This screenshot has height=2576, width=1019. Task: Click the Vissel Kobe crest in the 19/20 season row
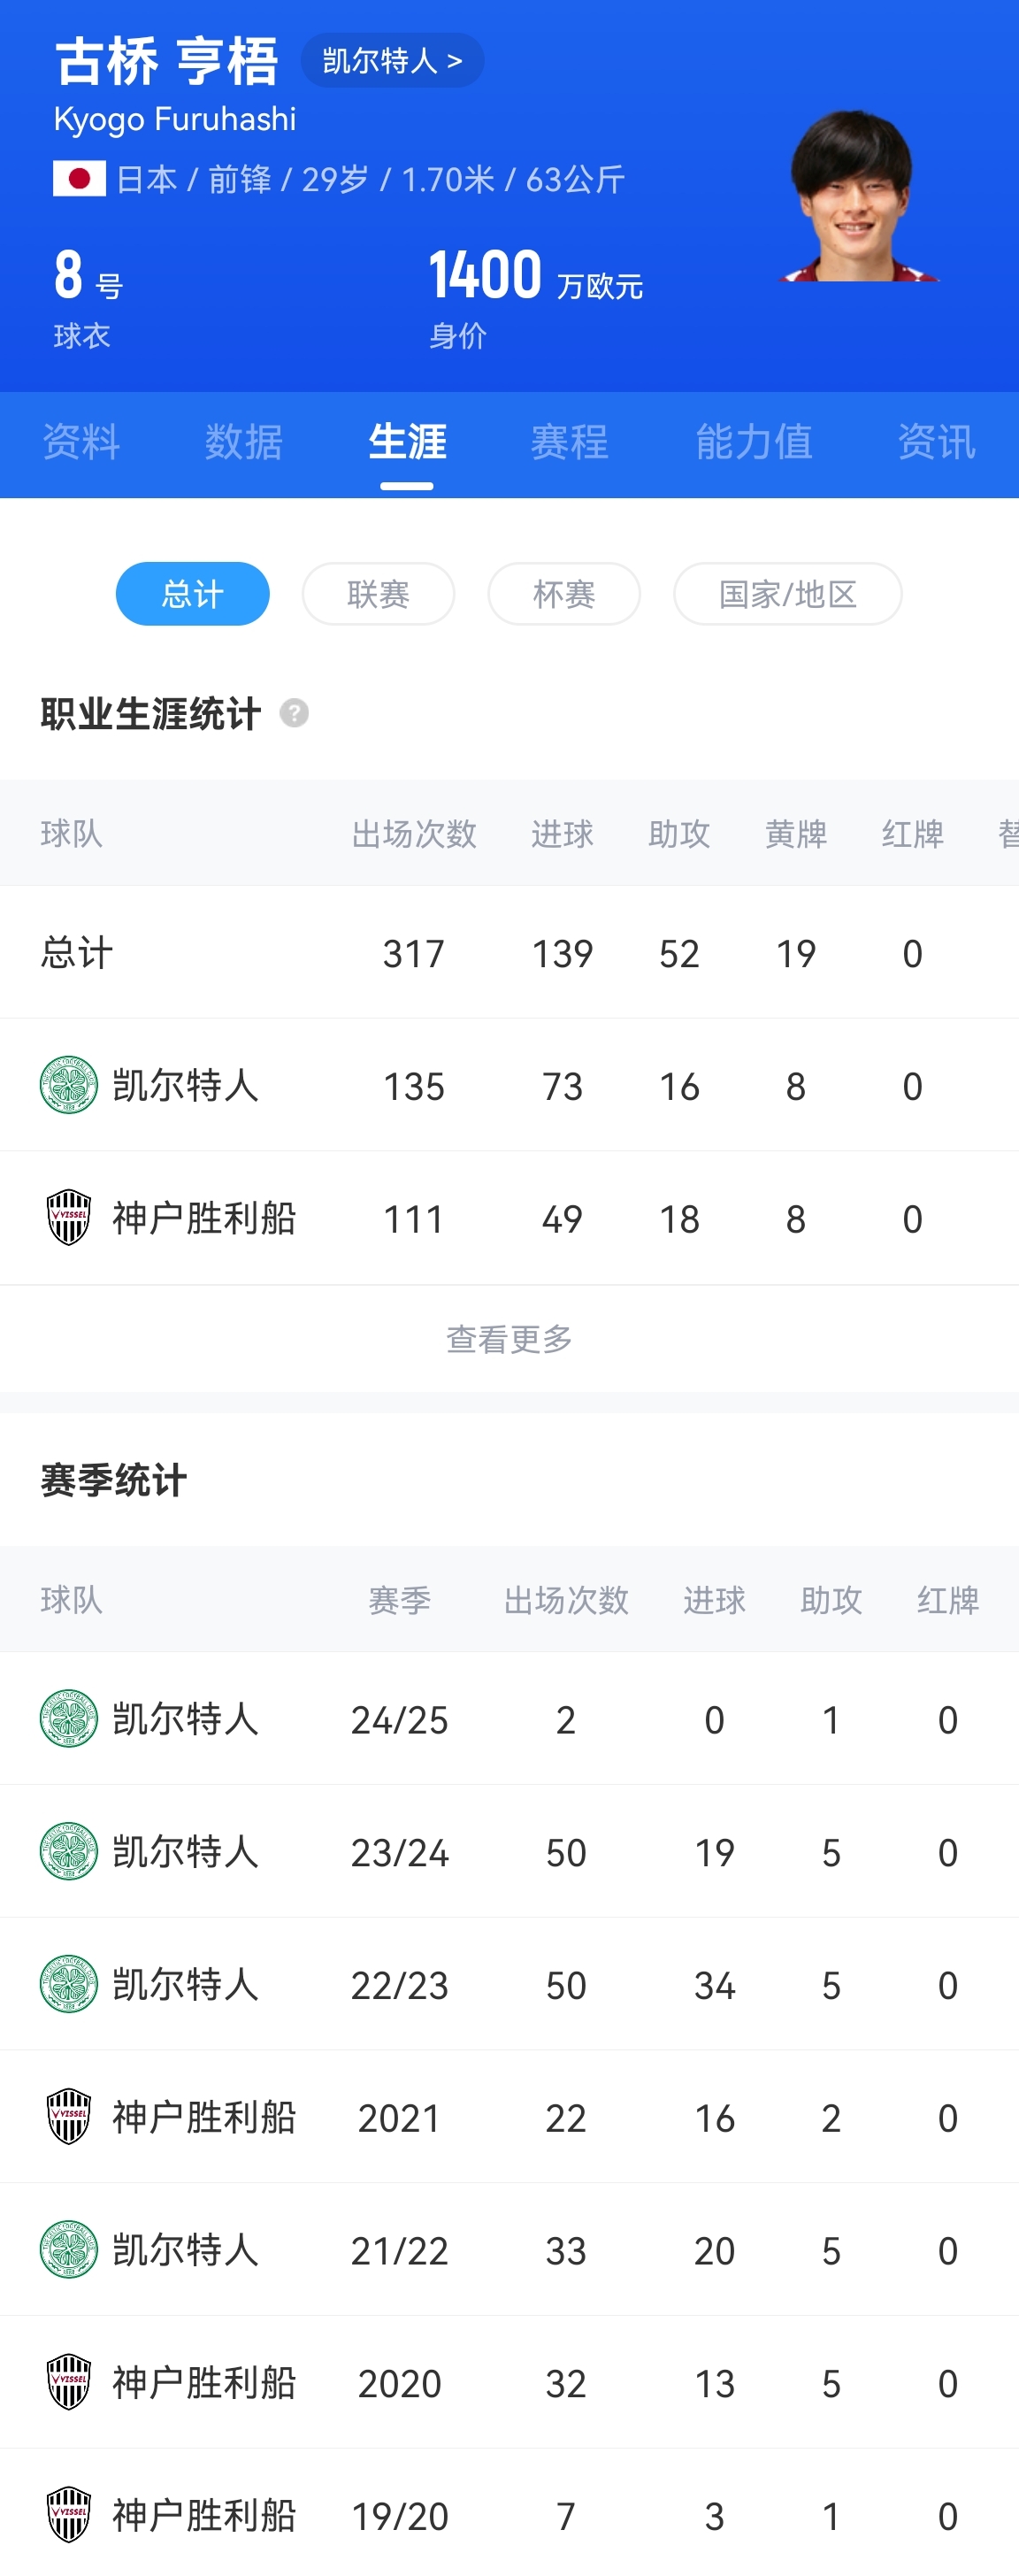point(69,2515)
